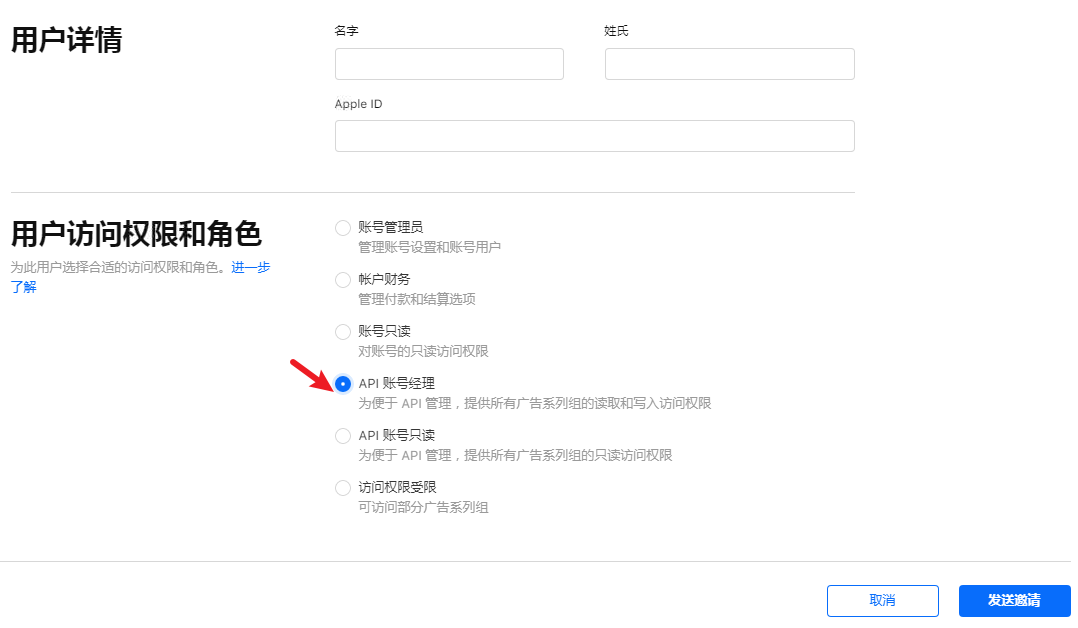Enable the "账号只读" access option
This screenshot has width=1078, height=628.
pyautogui.click(x=343, y=331)
